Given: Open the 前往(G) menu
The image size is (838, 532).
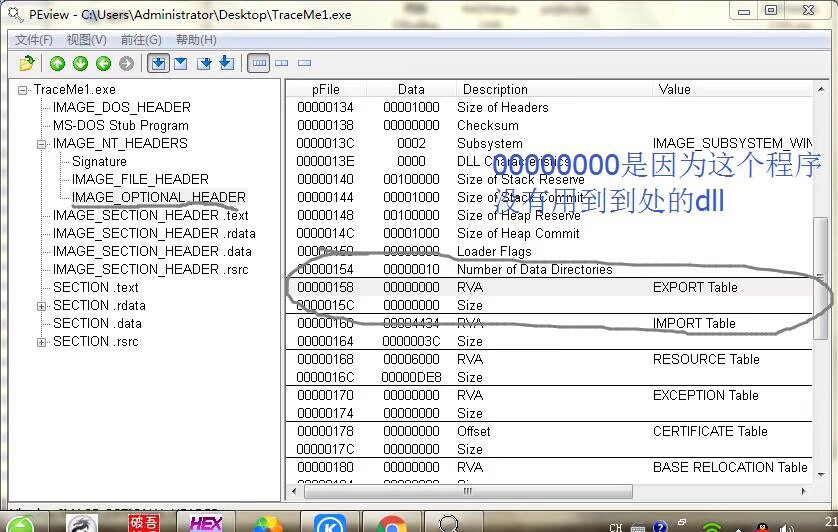Looking at the screenshot, I should [x=141, y=40].
